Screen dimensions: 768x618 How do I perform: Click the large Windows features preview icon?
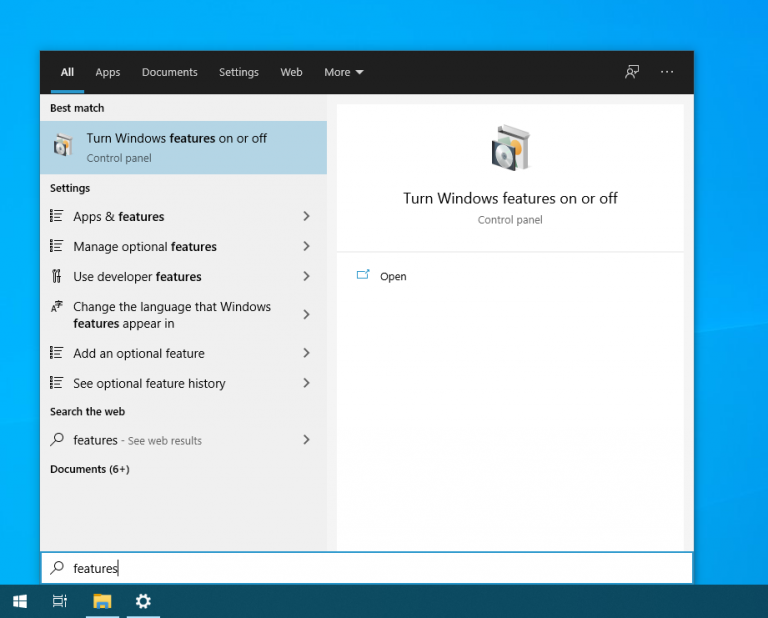tap(510, 148)
